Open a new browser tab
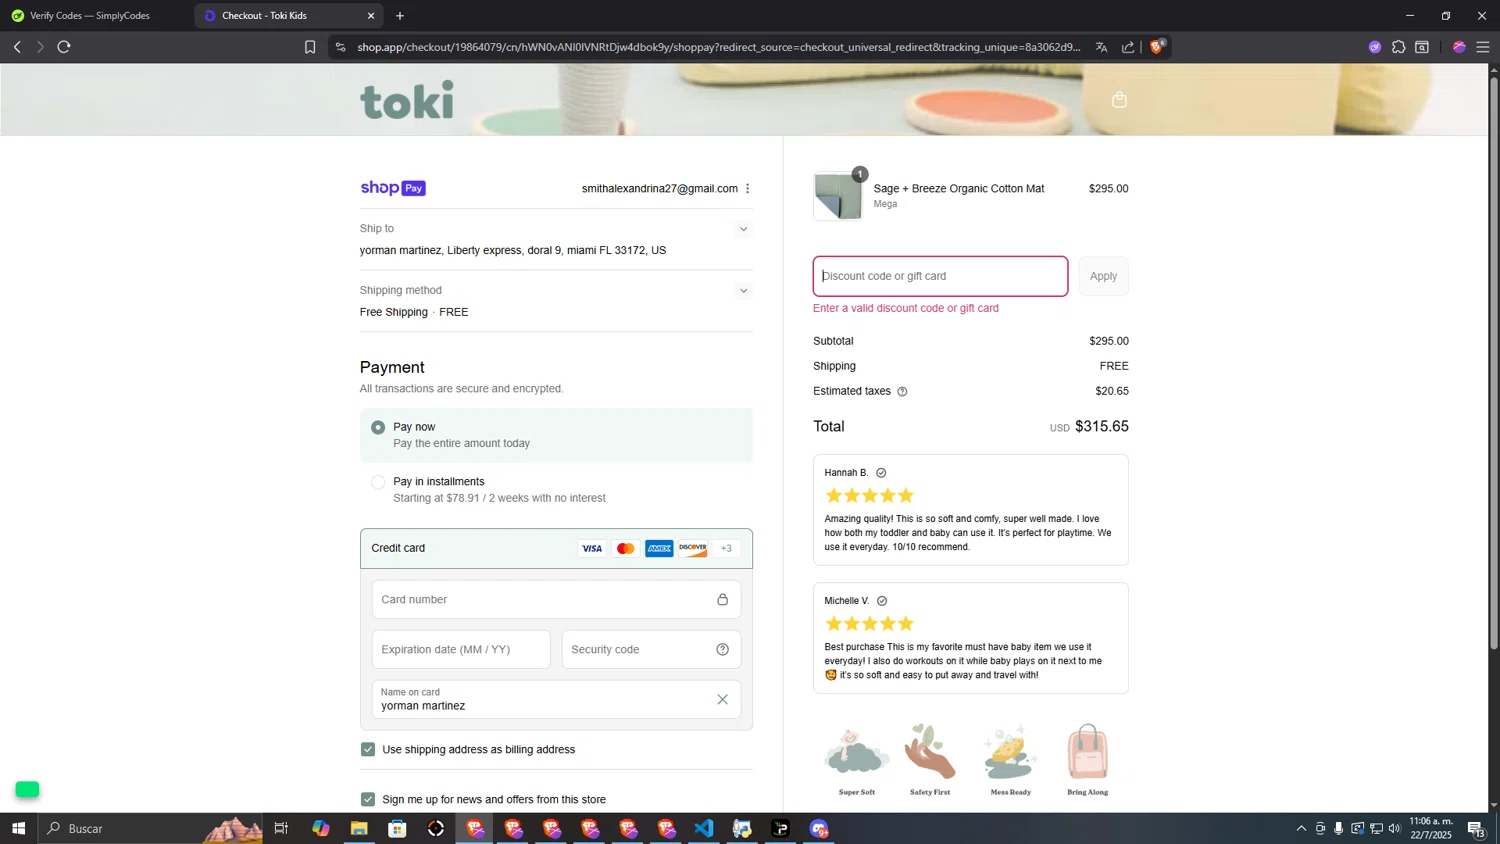 [400, 16]
